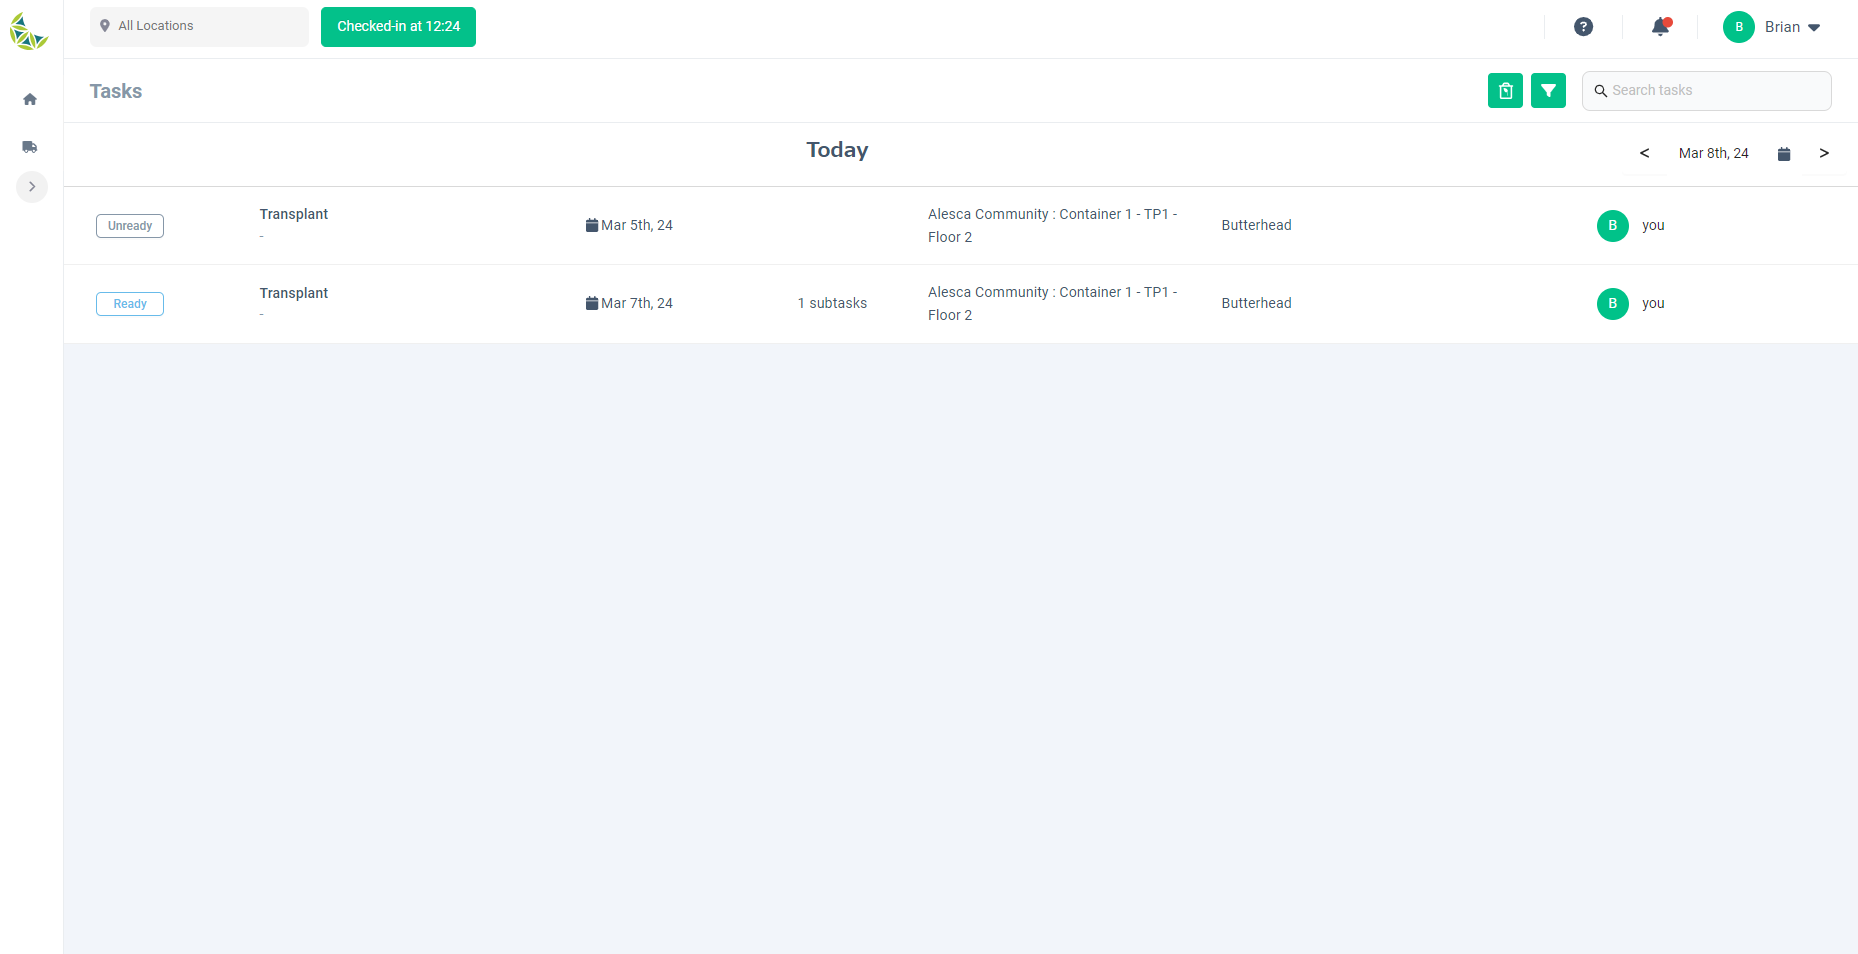Go to next day arrow
The height and width of the screenshot is (954, 1858).
[1824, 153]
